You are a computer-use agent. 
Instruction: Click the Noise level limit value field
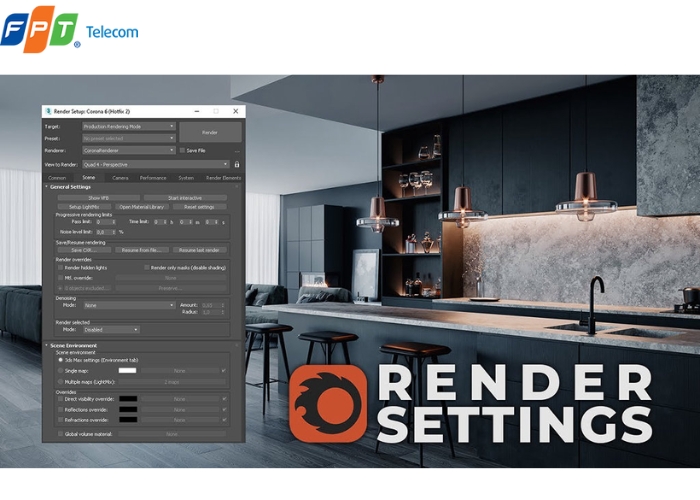[106, 232]
